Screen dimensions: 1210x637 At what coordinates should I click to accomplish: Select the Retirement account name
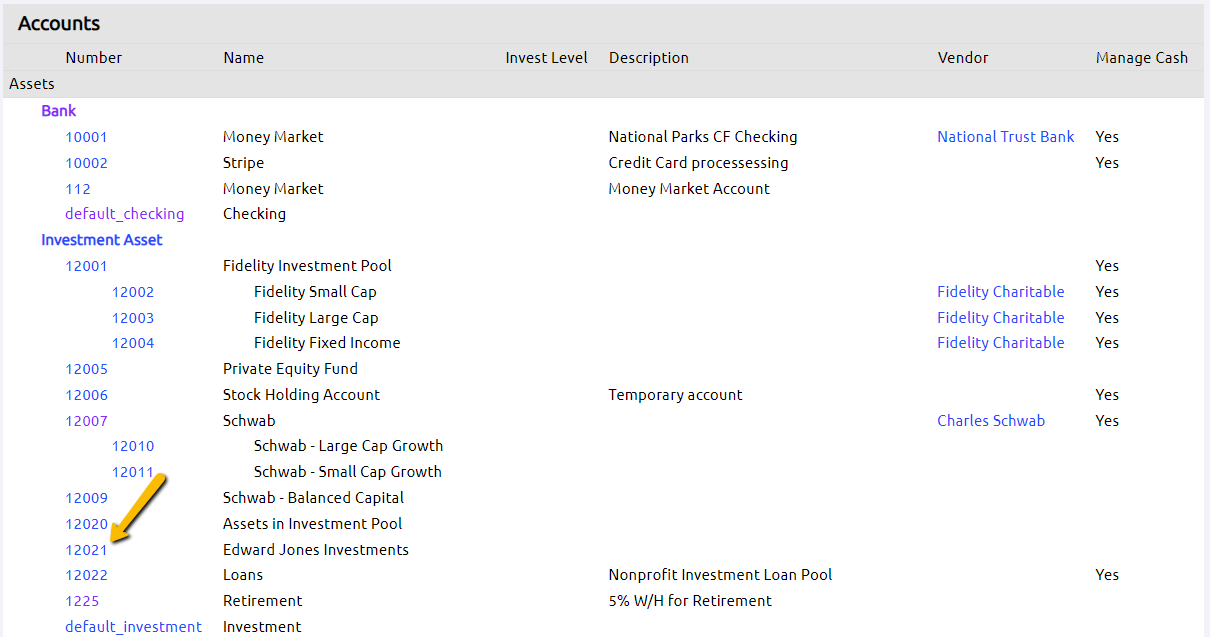(x=262, y=601)
